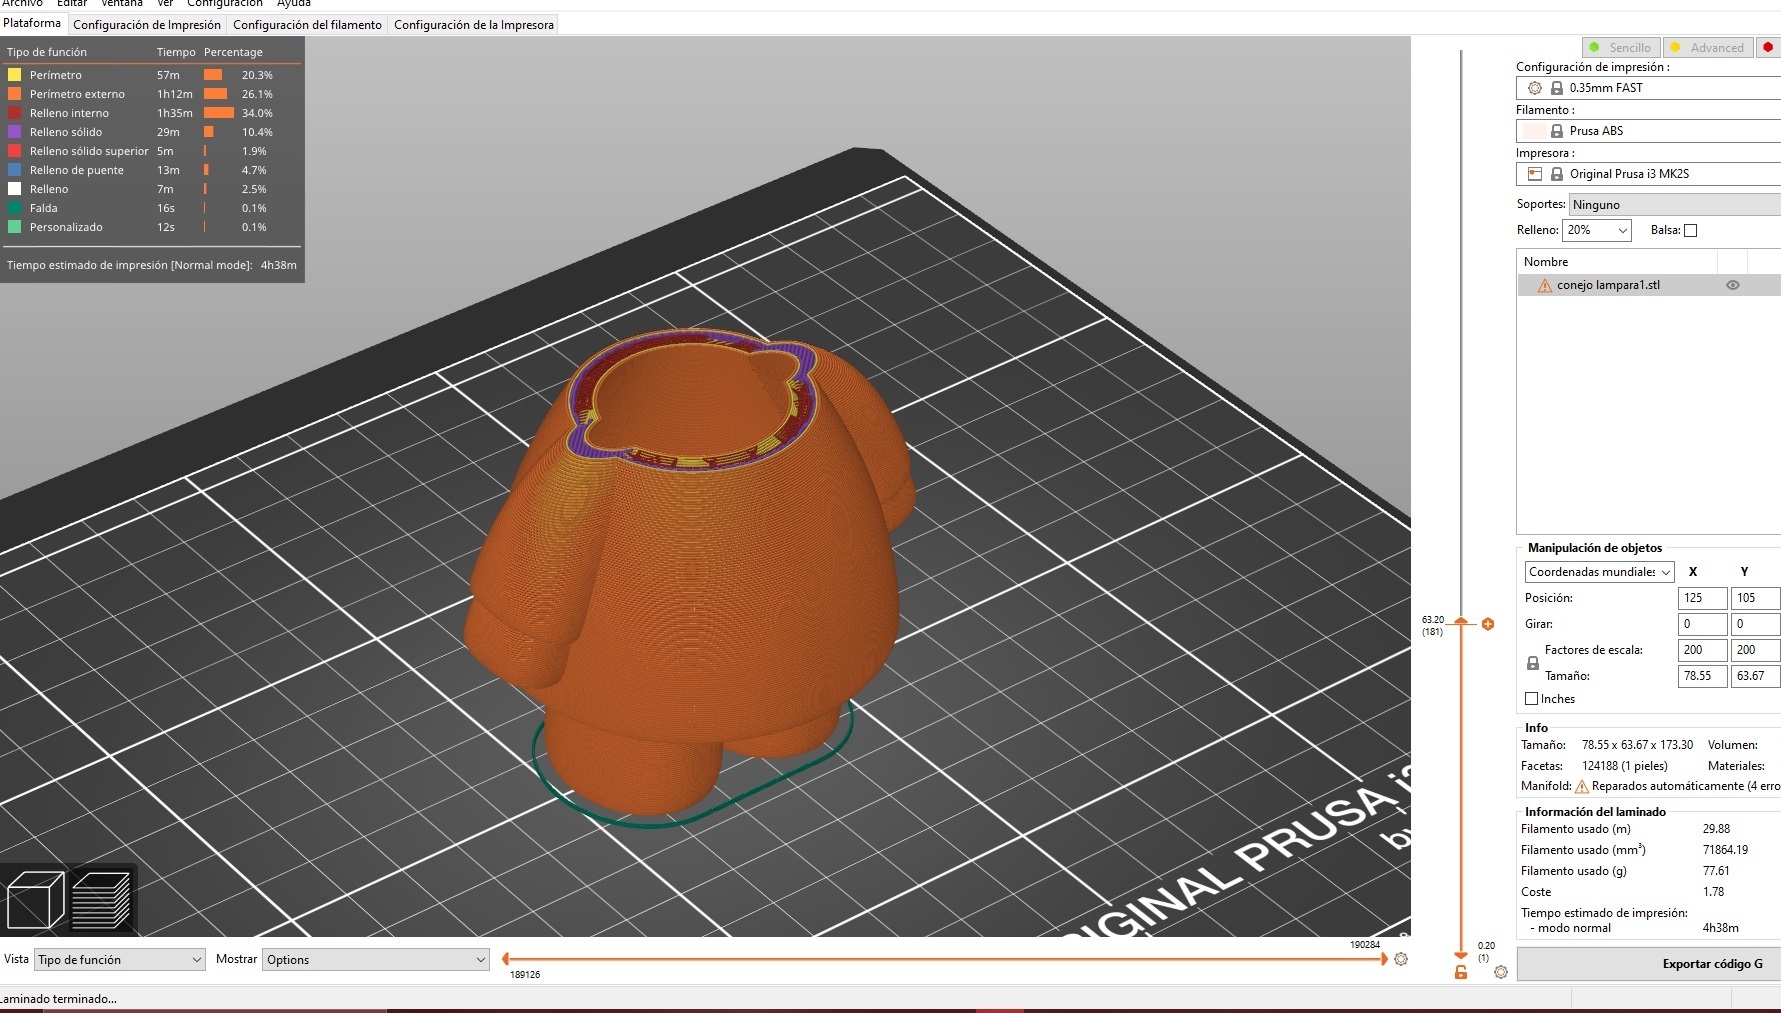Switch to the Configuración del filamento tab
Viewport: 1781px width, 1013px height.
[x=306, y=24]
